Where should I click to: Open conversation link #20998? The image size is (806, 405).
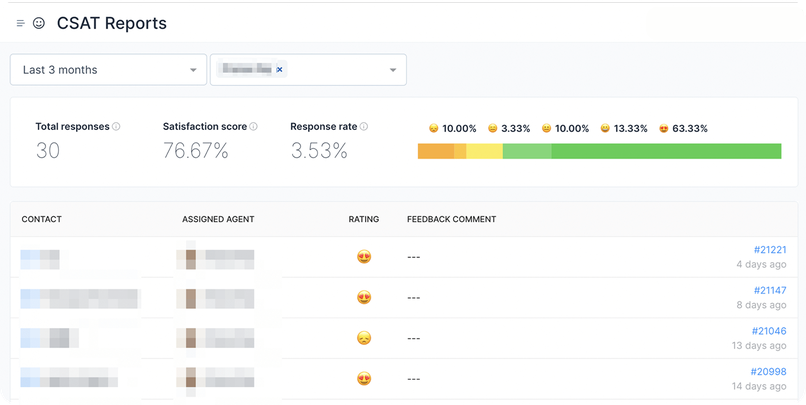[769, 371]
